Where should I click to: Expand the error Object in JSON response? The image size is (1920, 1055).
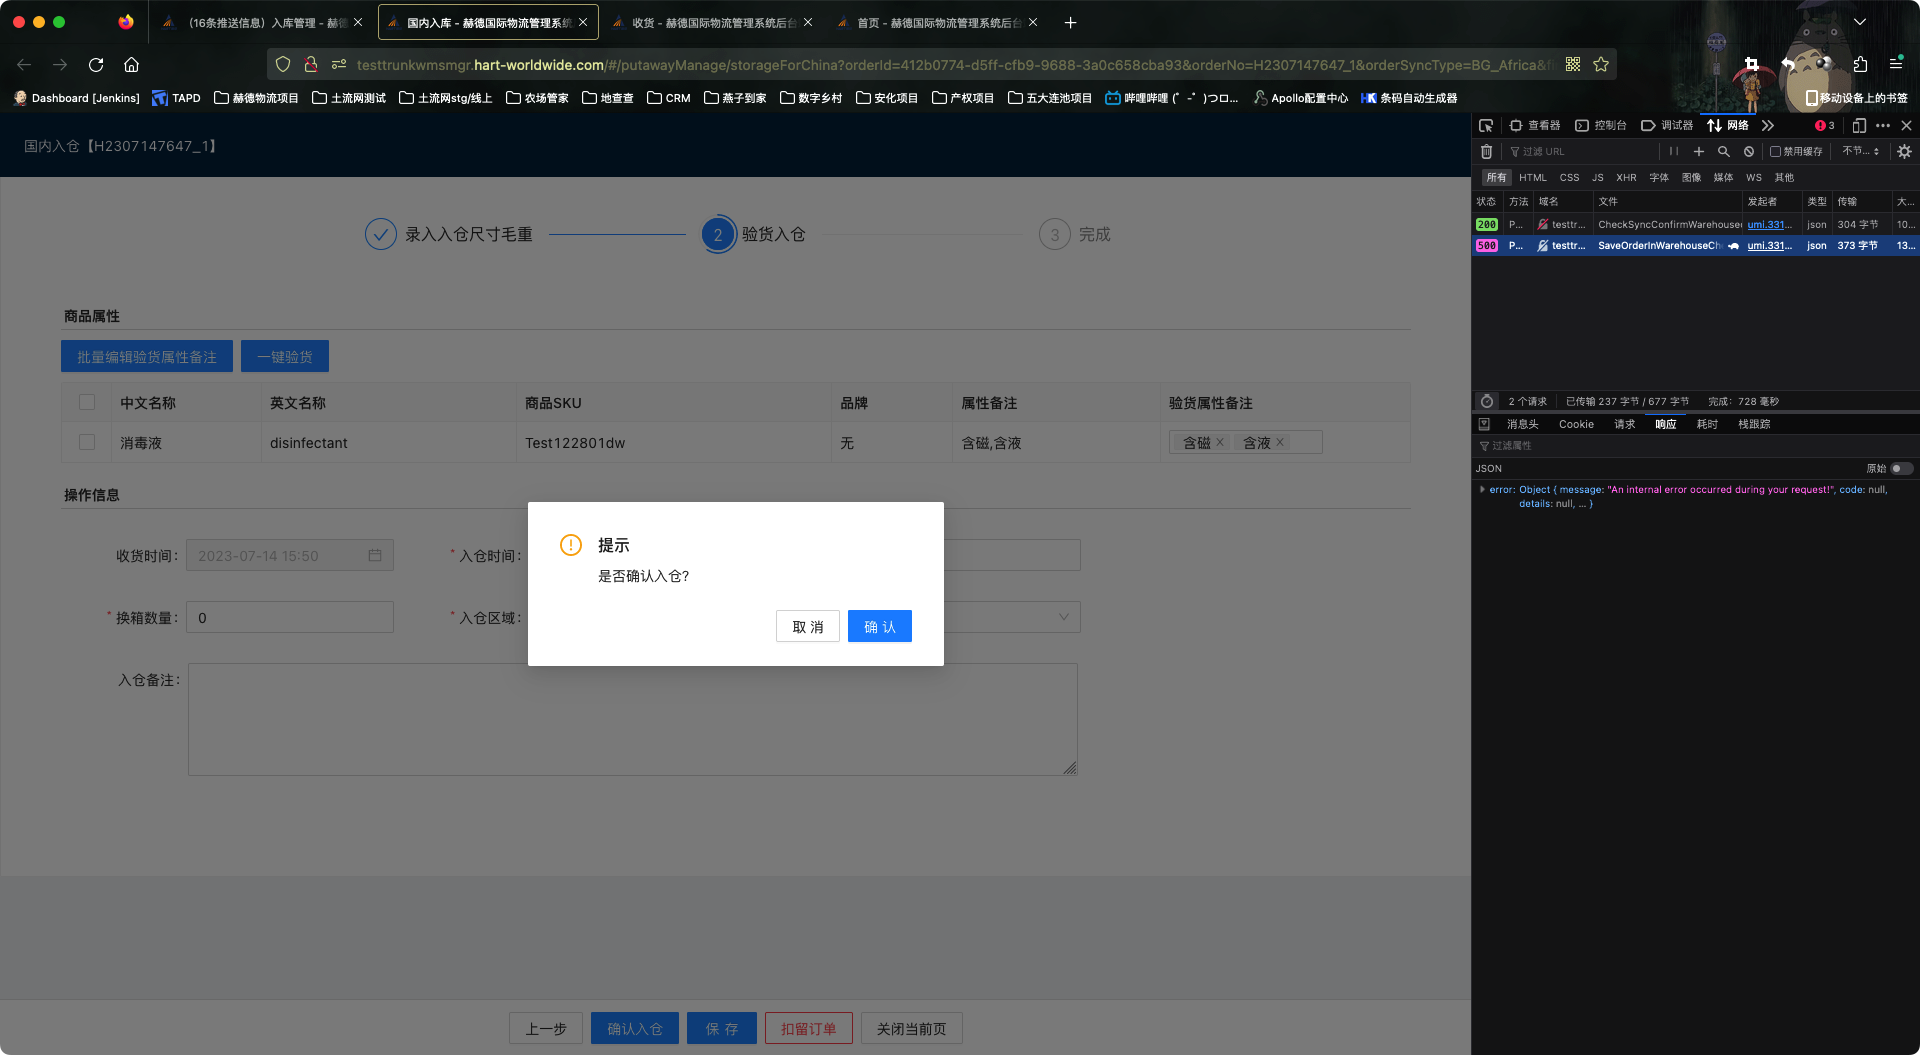[1482, 489]
